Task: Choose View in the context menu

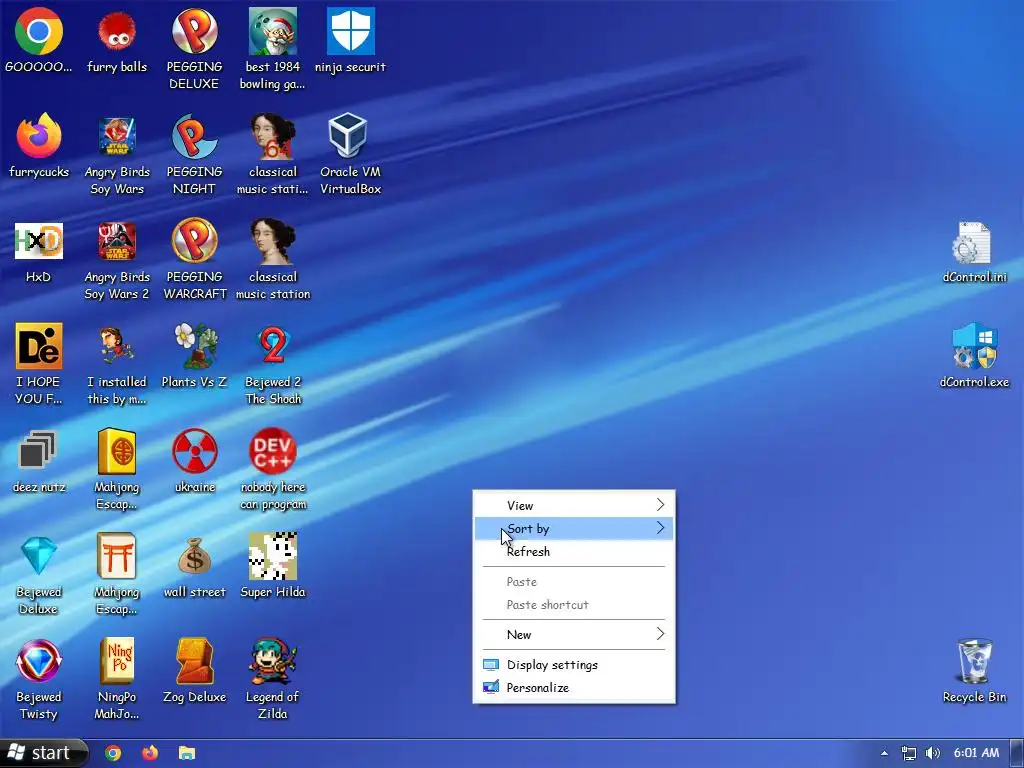Action: pos(574,505)
